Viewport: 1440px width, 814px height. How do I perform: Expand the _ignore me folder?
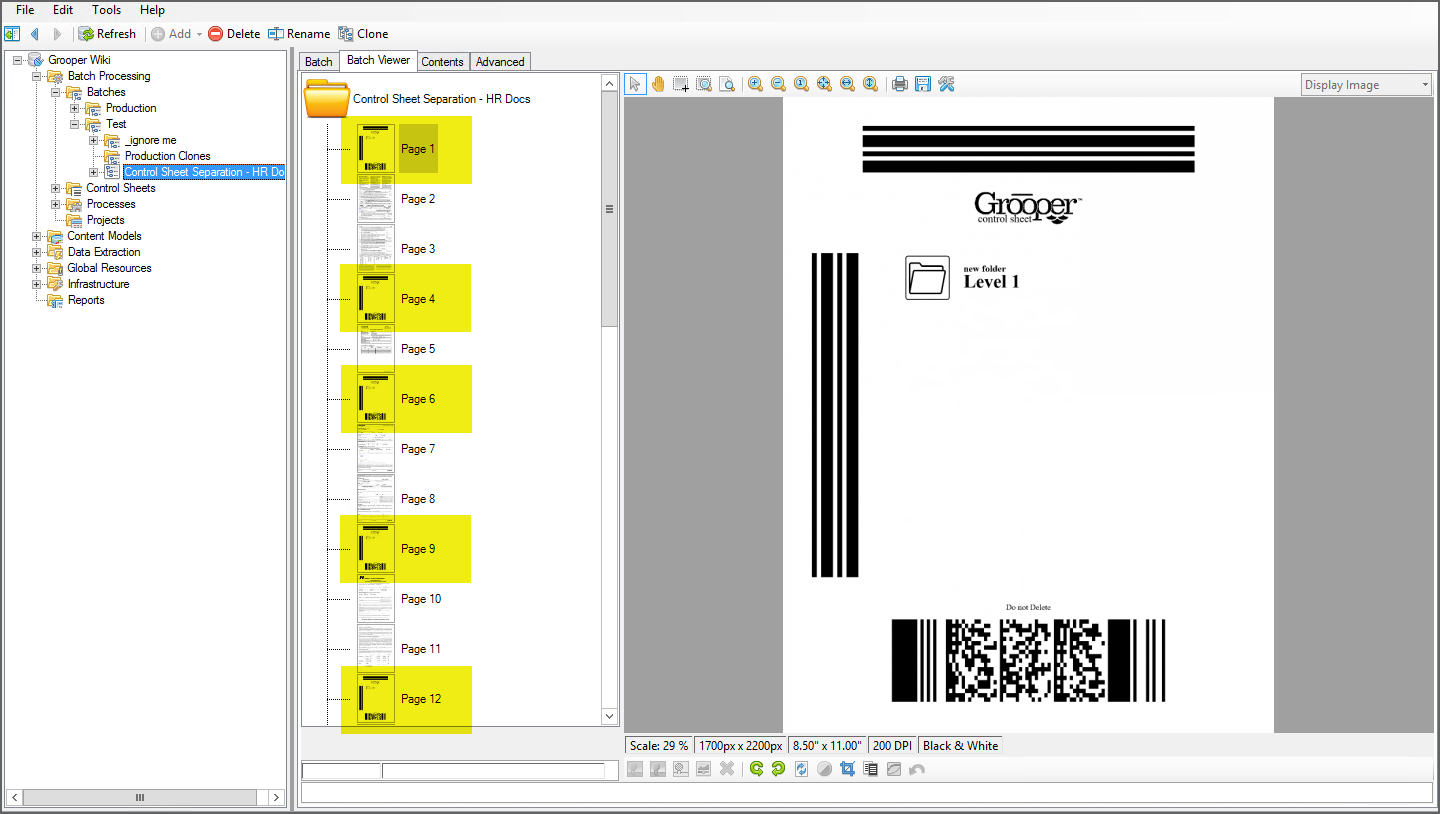click(94, 140)
